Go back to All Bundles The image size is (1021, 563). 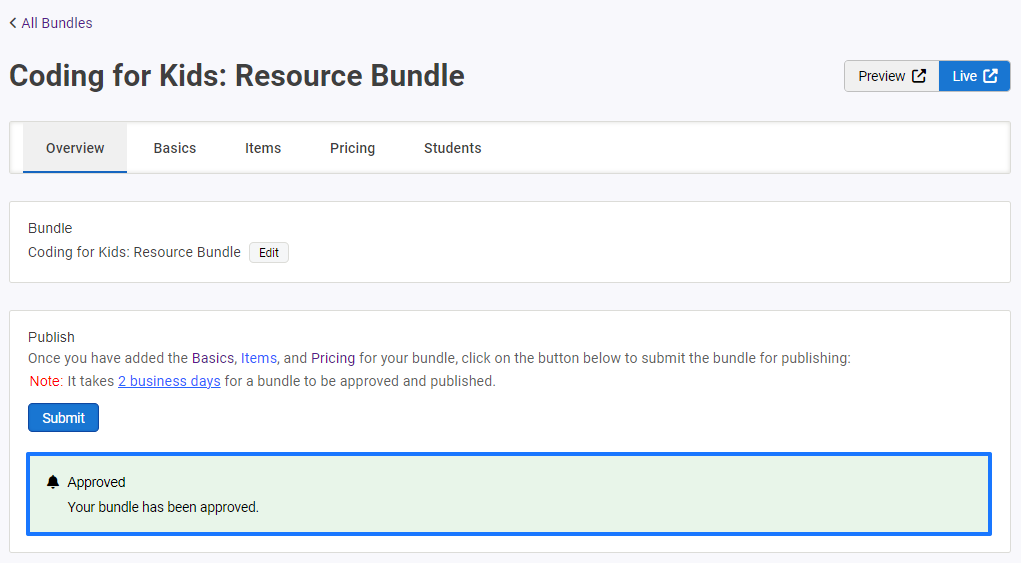click(57, 23)
